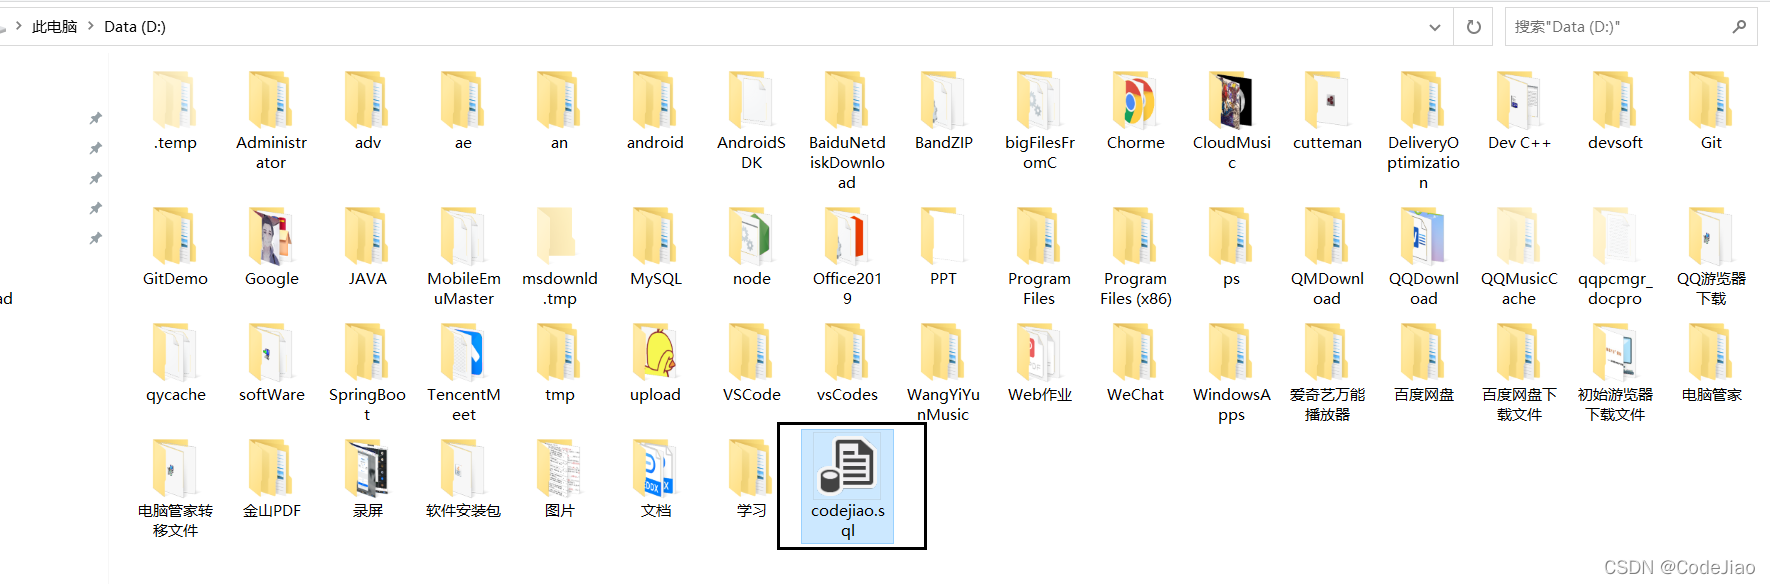Select the Google folder icon
The width and height of the screenshot is (1770, 584).
click(x=271, y=237)
